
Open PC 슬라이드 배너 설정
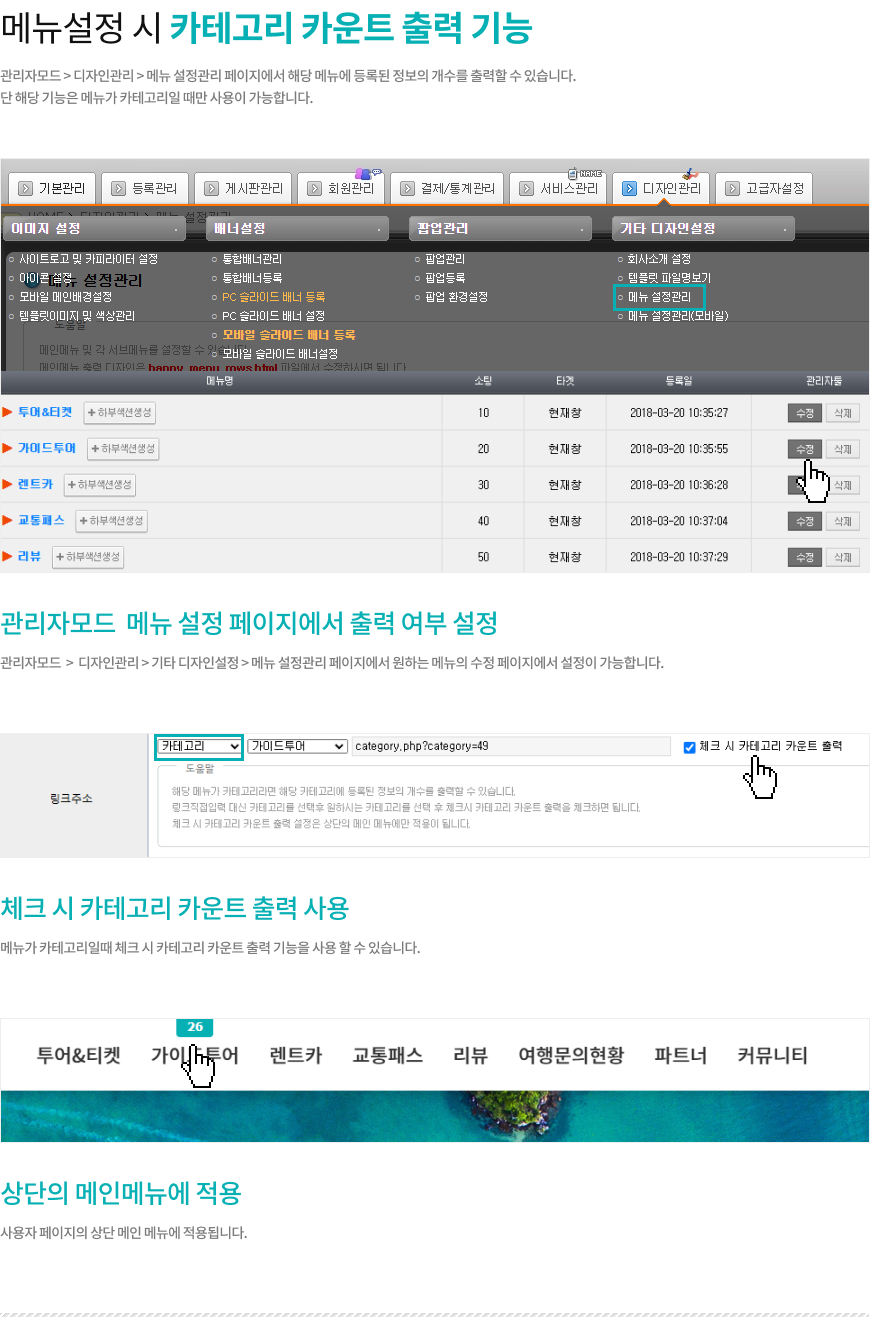pos(274,316)
